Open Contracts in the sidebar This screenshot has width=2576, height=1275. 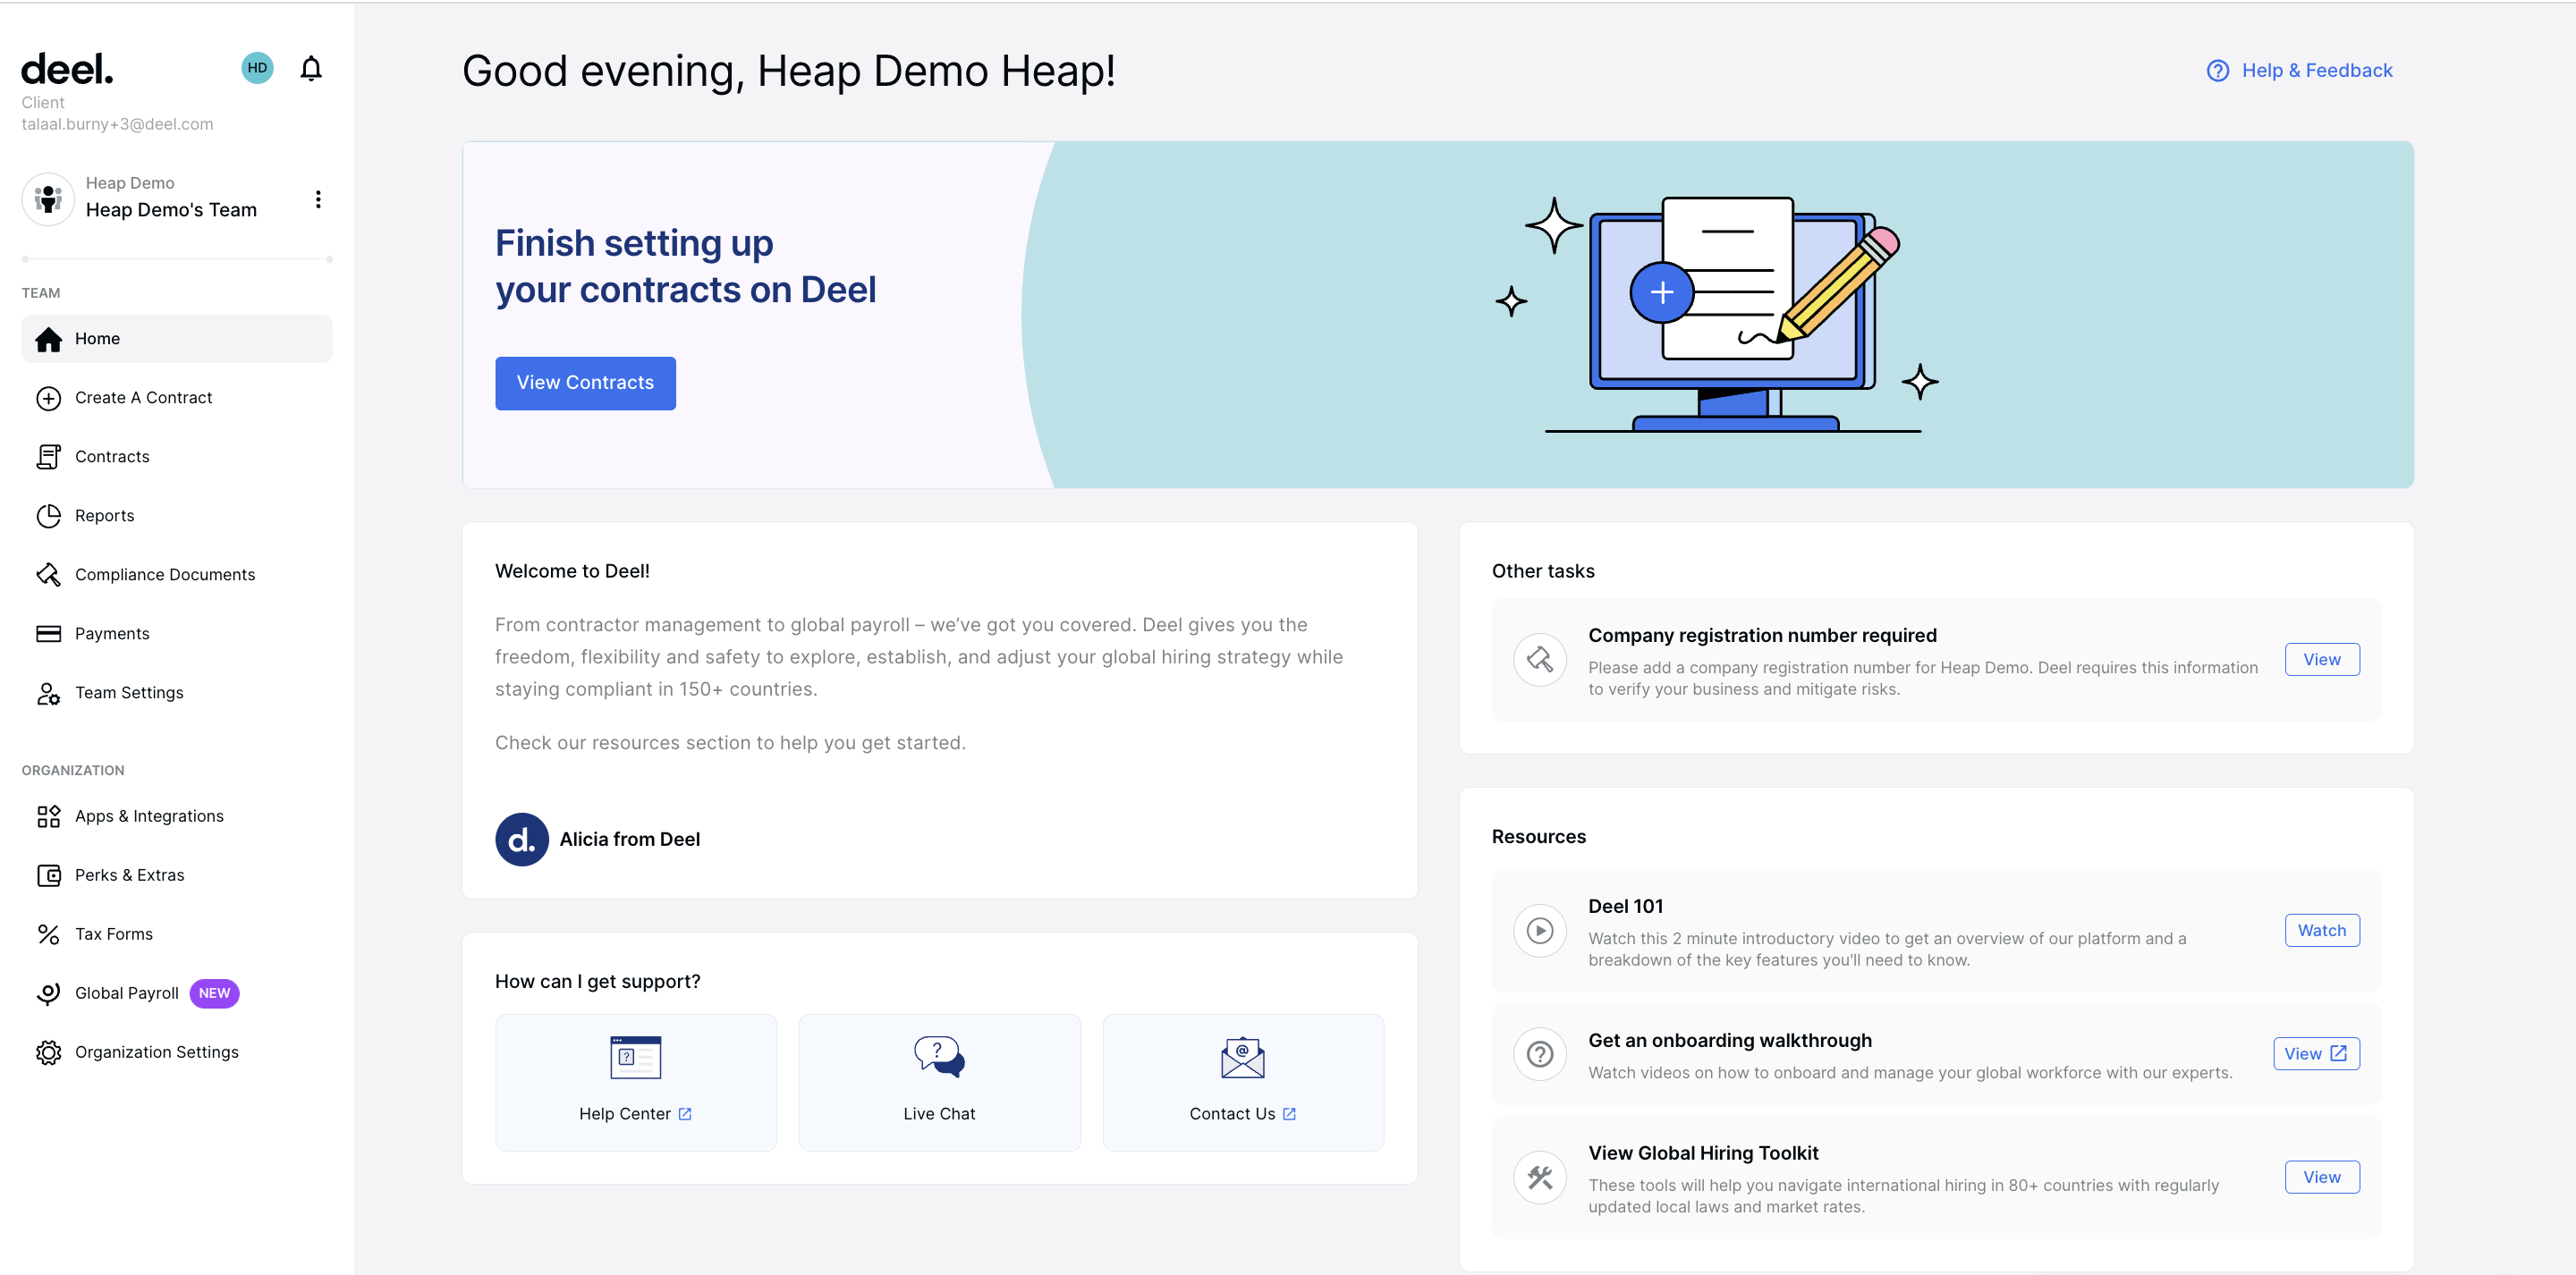tap(112, 457)
